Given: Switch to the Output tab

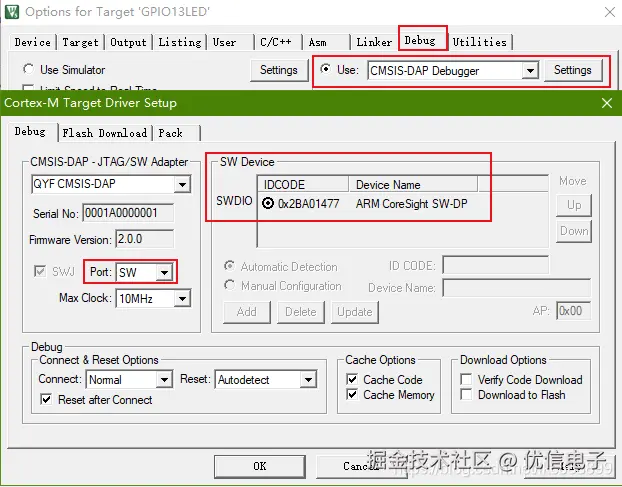Looking at the screenshot, I should coord(128,42).
